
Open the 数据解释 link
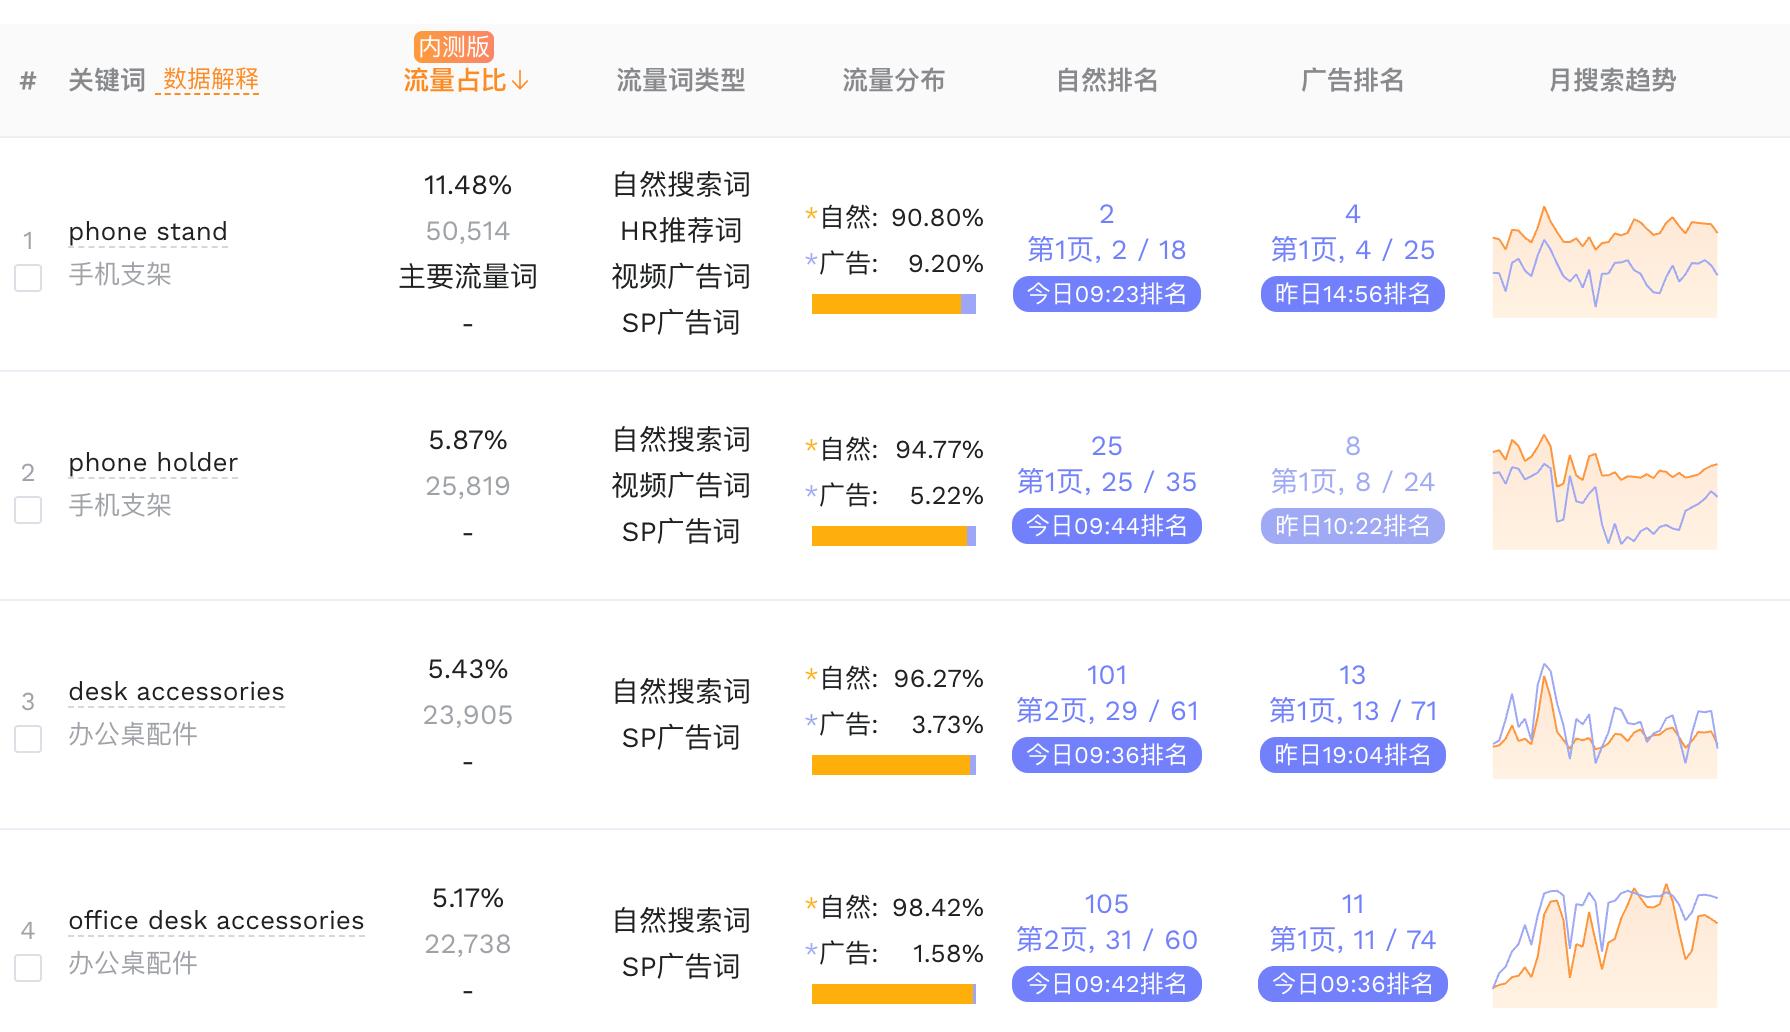point(210,80)
